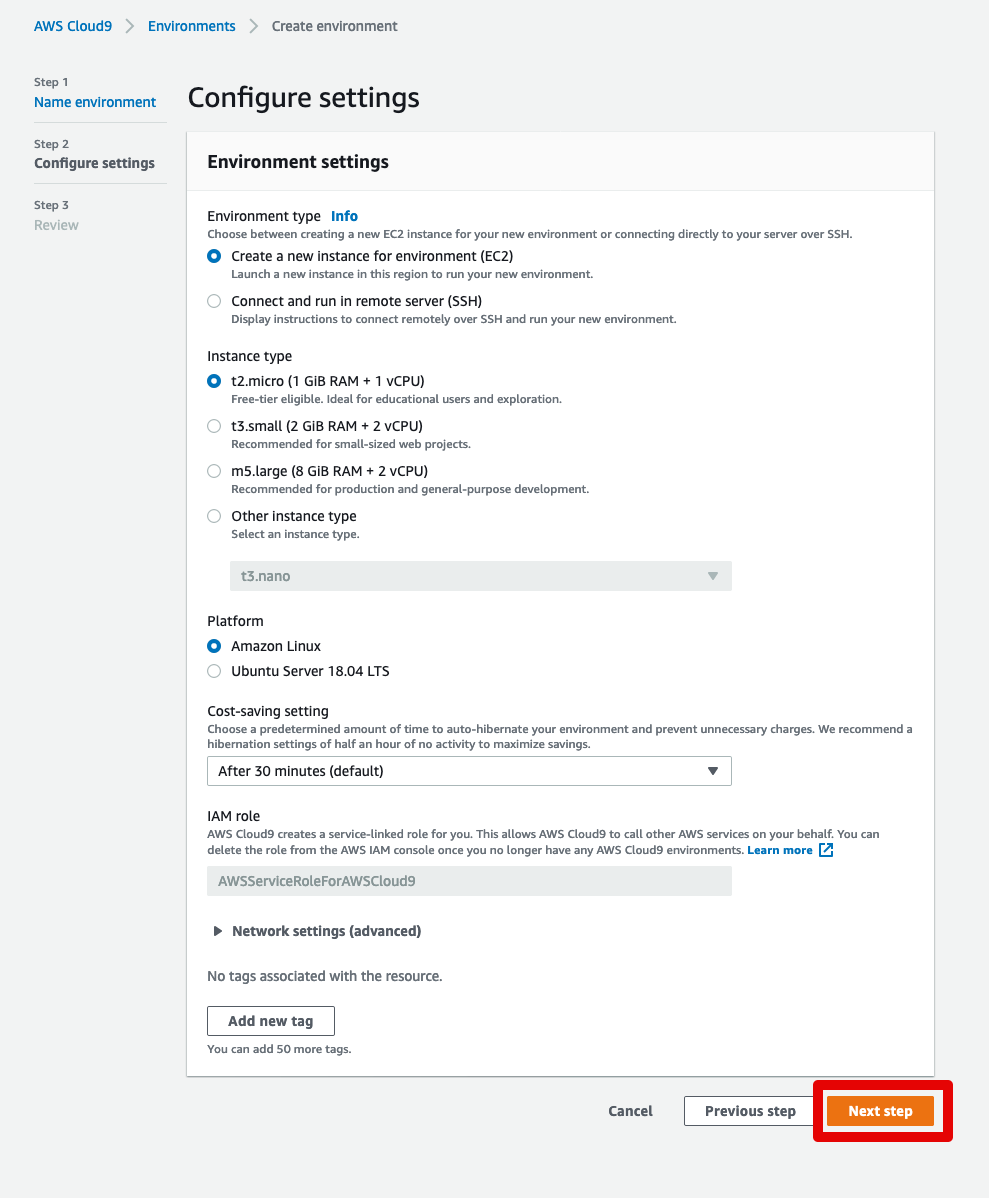Image resolution: width=989 pixels, height=1198 pixels.
Task: Expand Network settings (advanced)
Action: 325,930
